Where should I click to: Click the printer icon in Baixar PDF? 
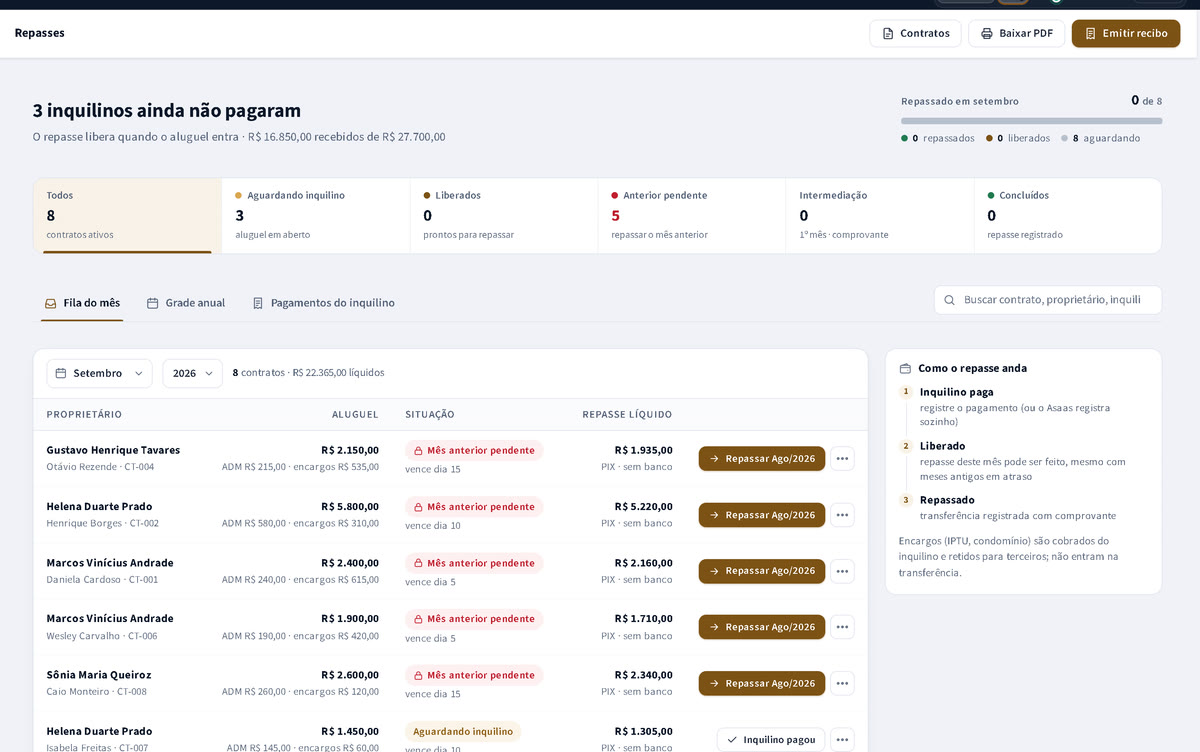pyautogui.click(x=987, y=33)
